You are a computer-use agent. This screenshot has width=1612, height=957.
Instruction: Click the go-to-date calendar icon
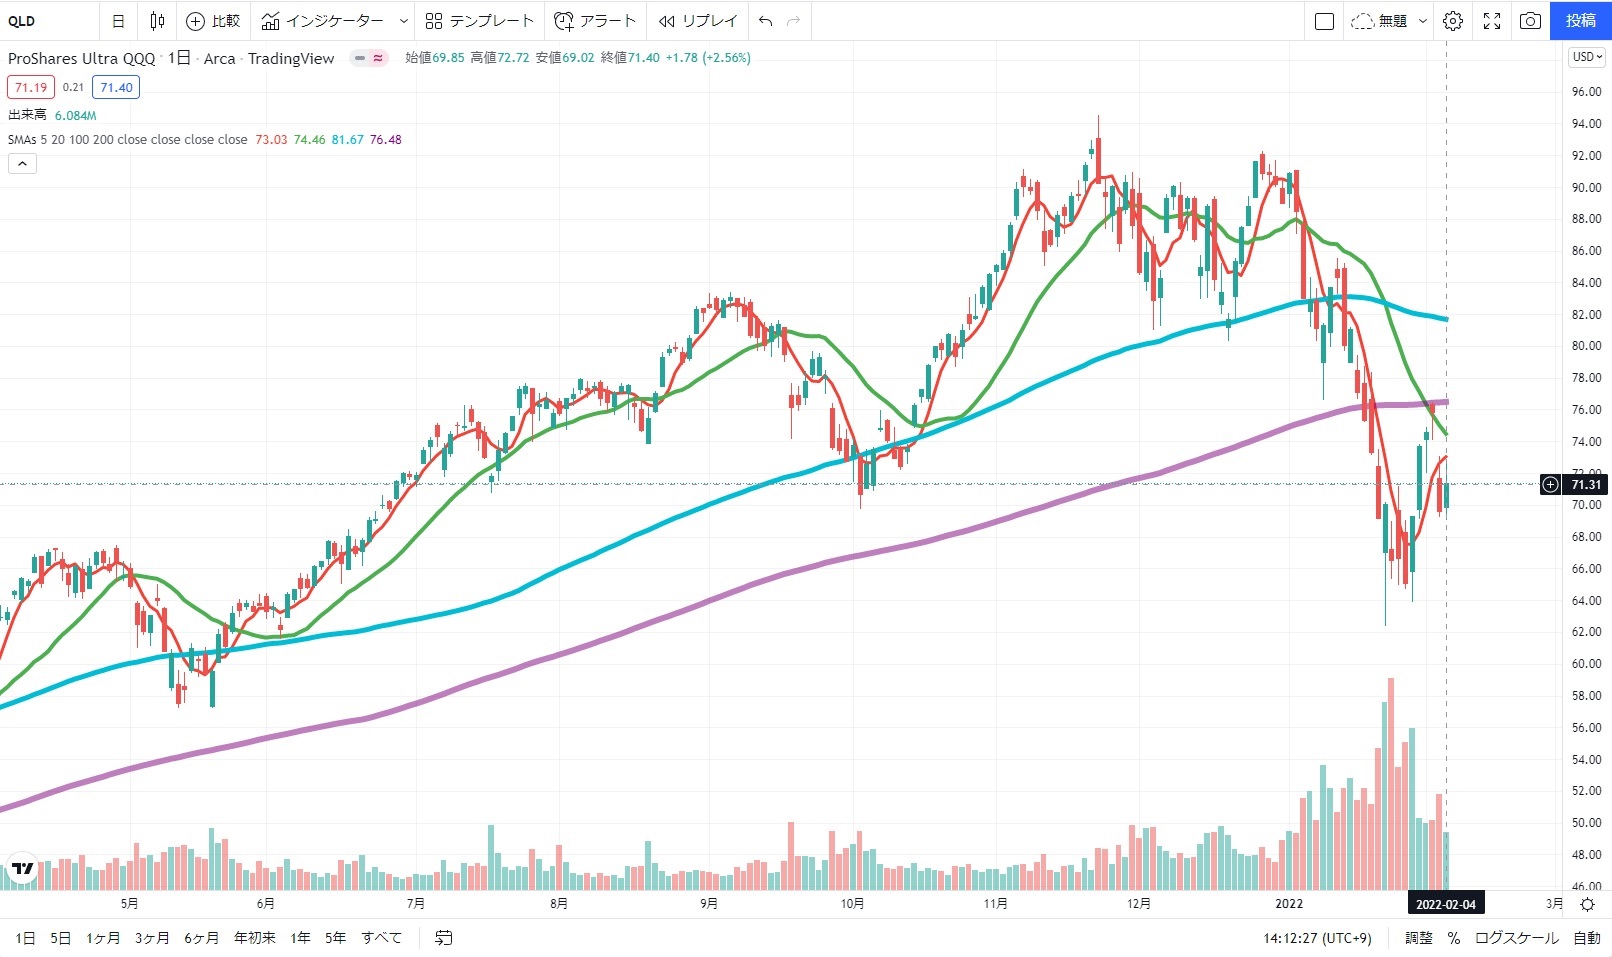[444, 937]
